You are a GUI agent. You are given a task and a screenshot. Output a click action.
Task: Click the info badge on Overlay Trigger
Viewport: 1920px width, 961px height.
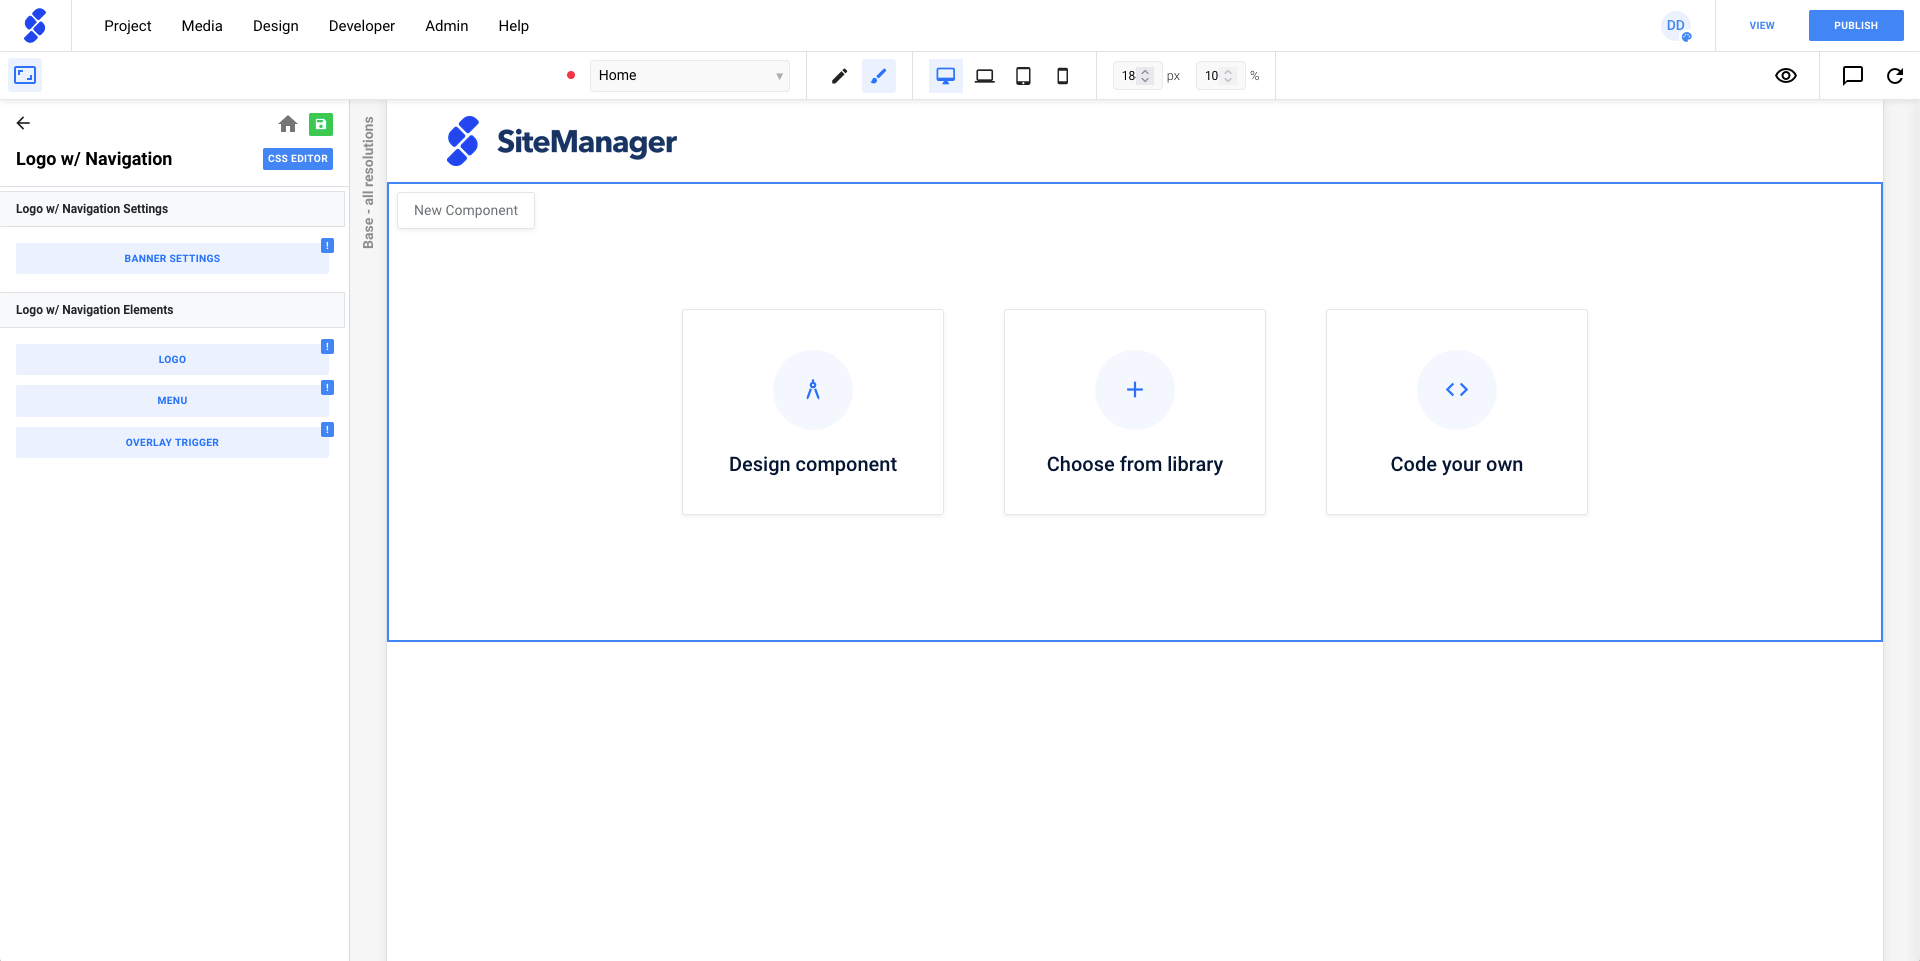click(x=327, y=429)
